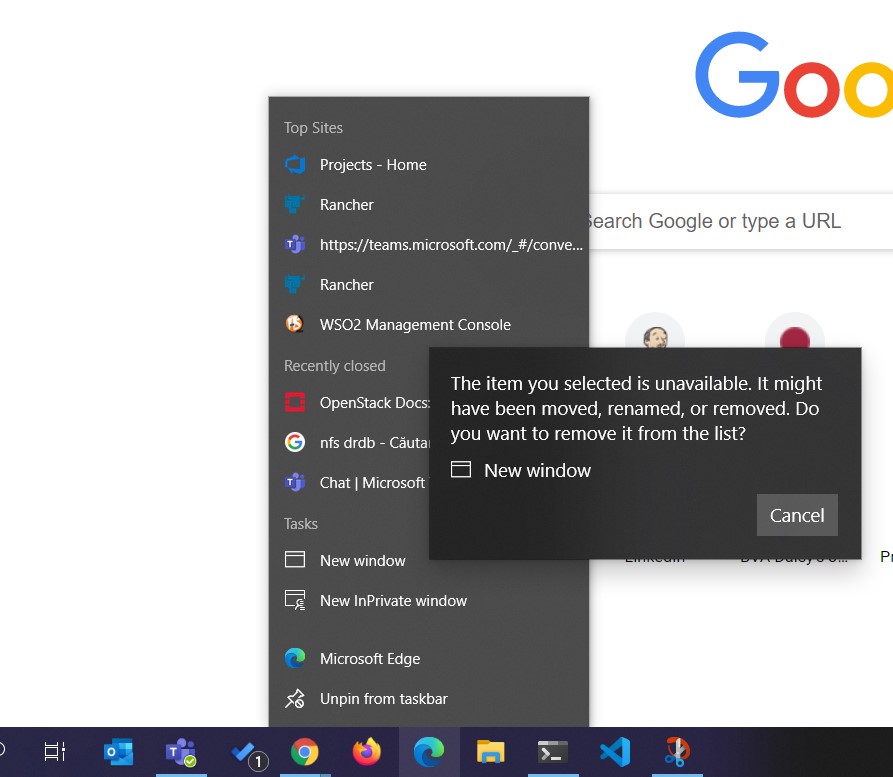This screenshot has height=777, width=893.
Task: Launch Firefox from the taskbar
Action: tap(366, 751)
